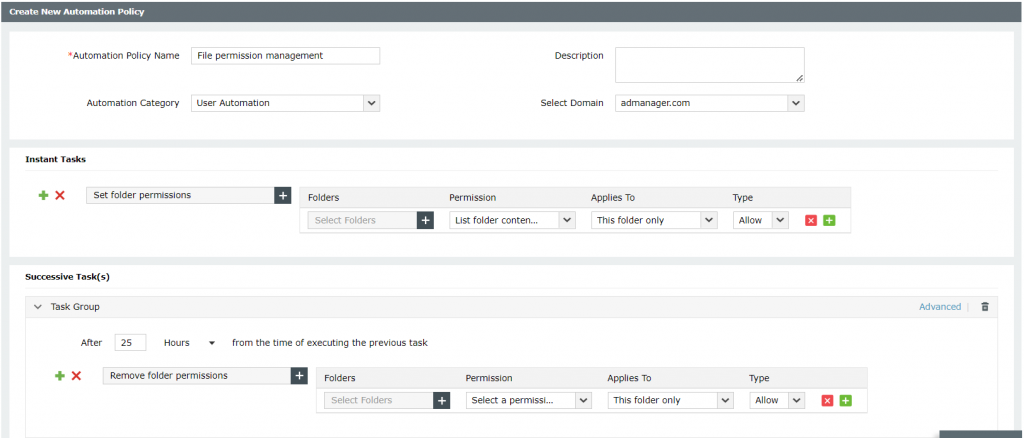This screenshot has height=438, width=1024.
Task: Click plus button next to Successive Tasks Select Folders
Action: pyautogui.click(x=441, y=400)
